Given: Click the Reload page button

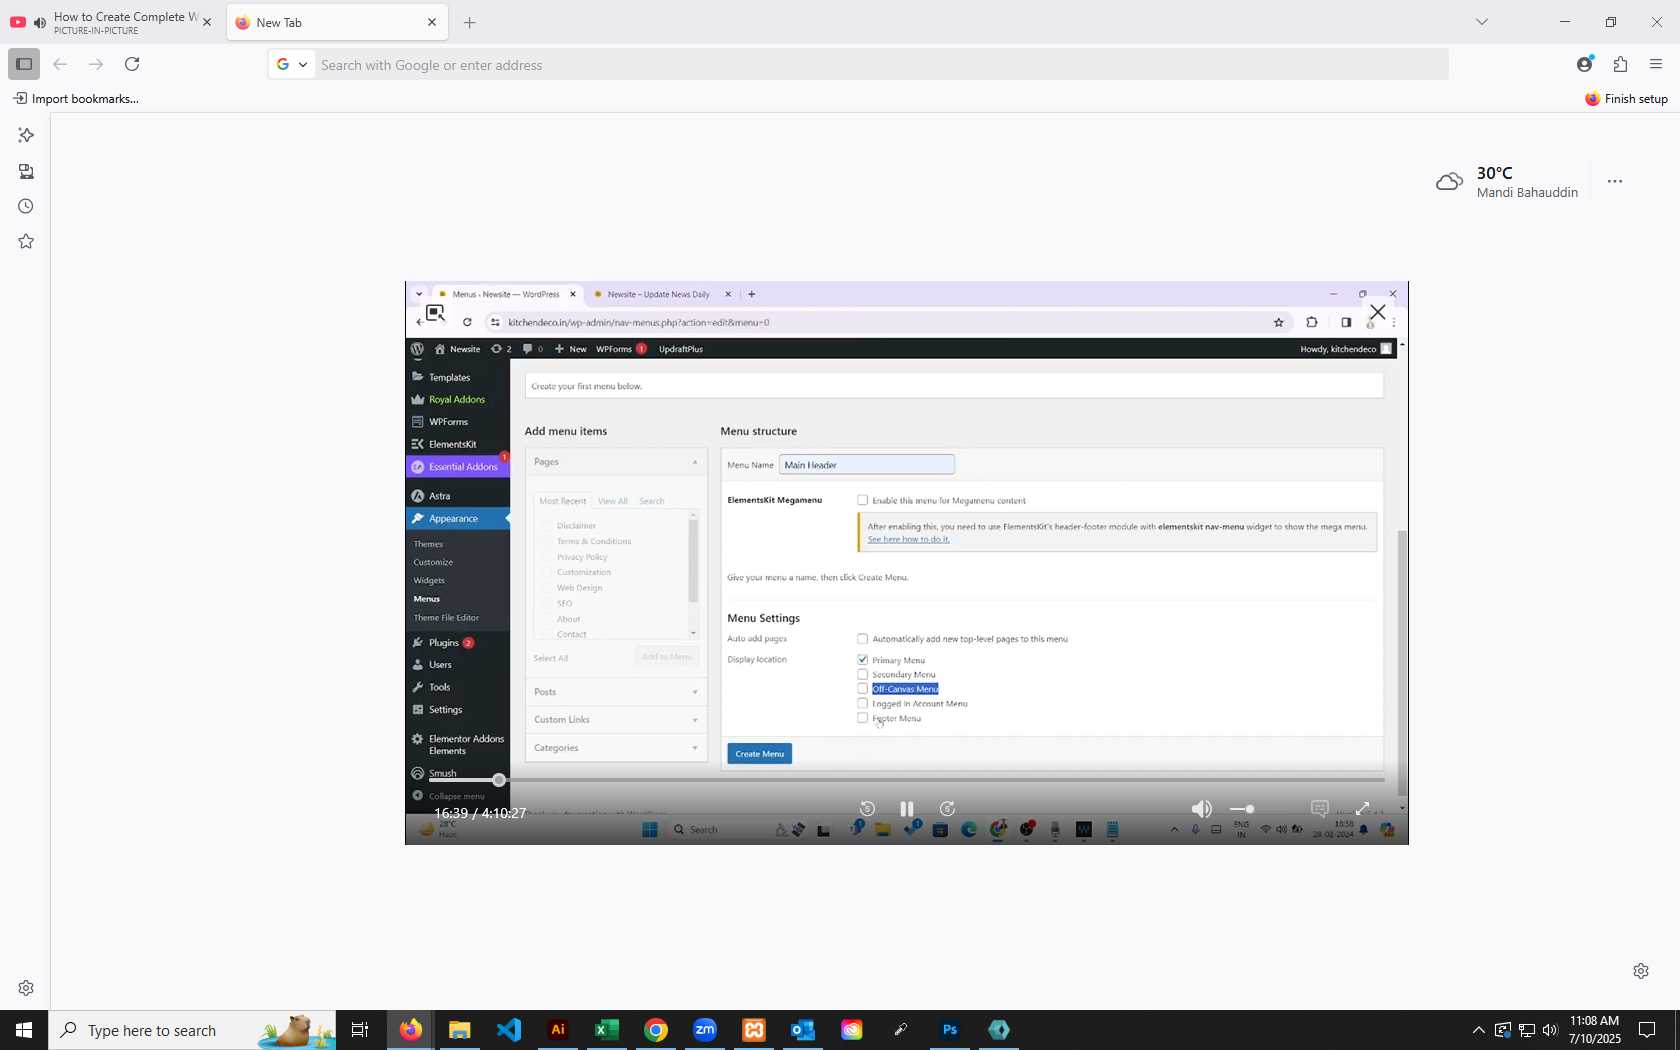Looking at the screenshot, I should click(x=132, y=64).
